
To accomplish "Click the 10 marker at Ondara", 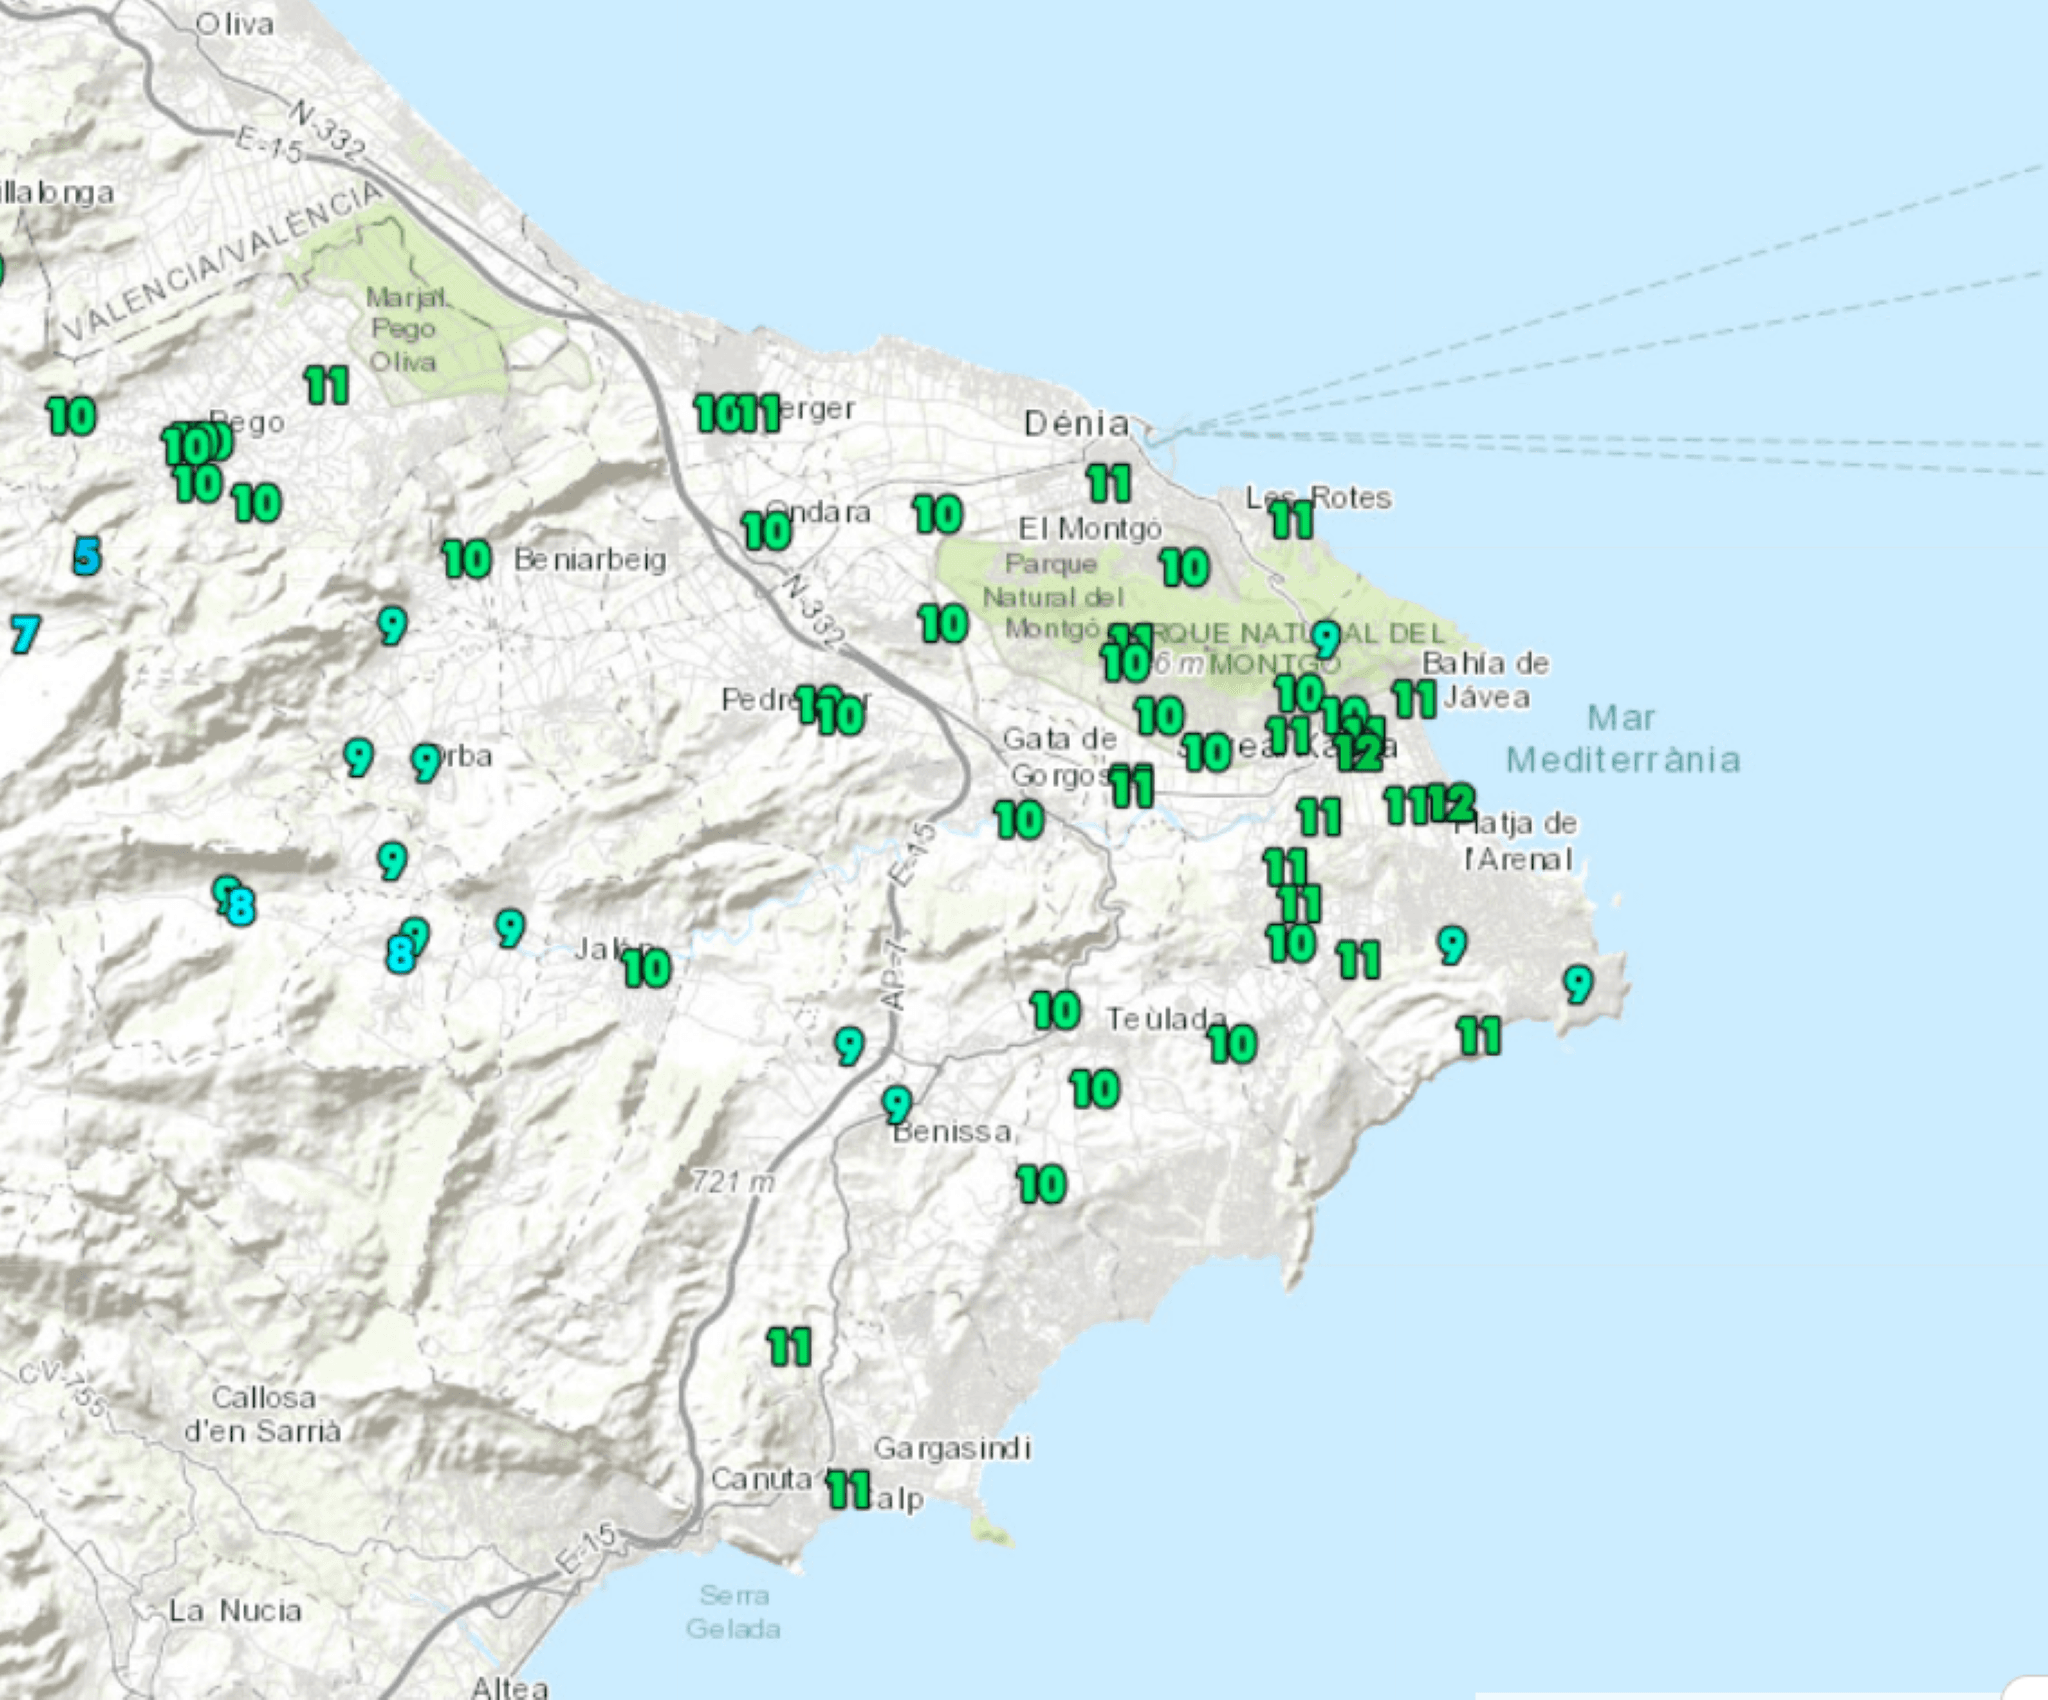I will coord(767,531).
